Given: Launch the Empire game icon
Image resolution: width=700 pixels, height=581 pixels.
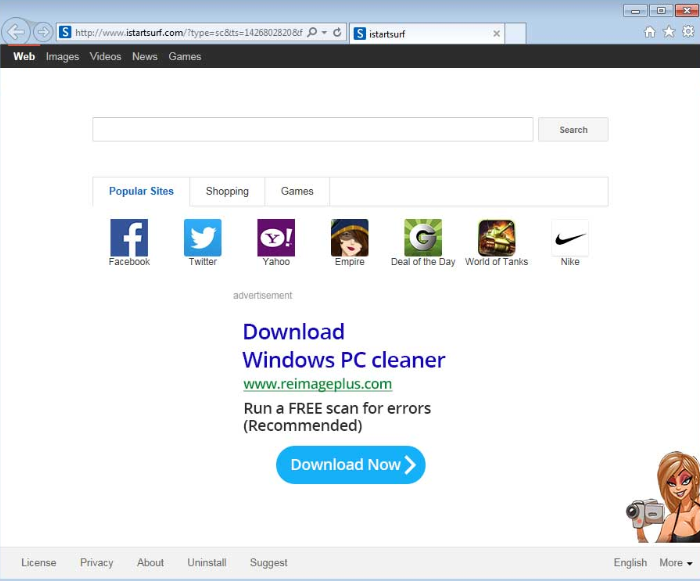Looking at the screenshot, I should coord(350,238).
